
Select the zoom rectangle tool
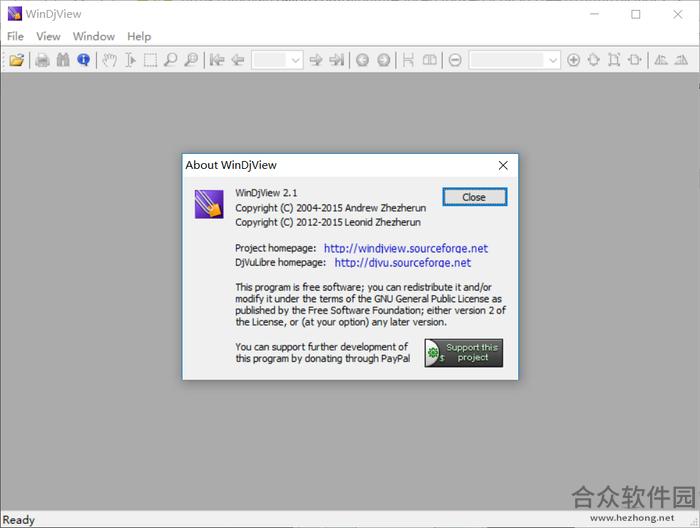point(191,60)
